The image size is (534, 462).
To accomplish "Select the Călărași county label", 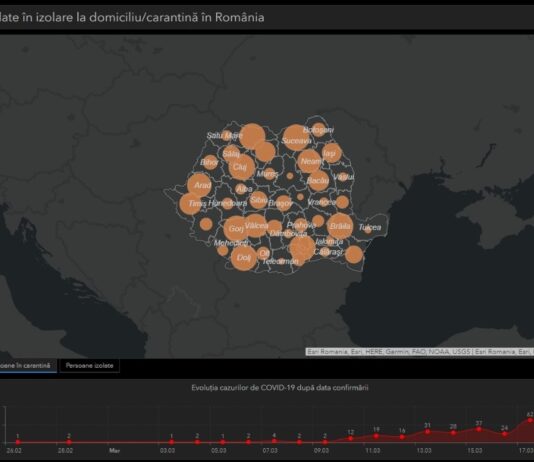I will 328,252.
